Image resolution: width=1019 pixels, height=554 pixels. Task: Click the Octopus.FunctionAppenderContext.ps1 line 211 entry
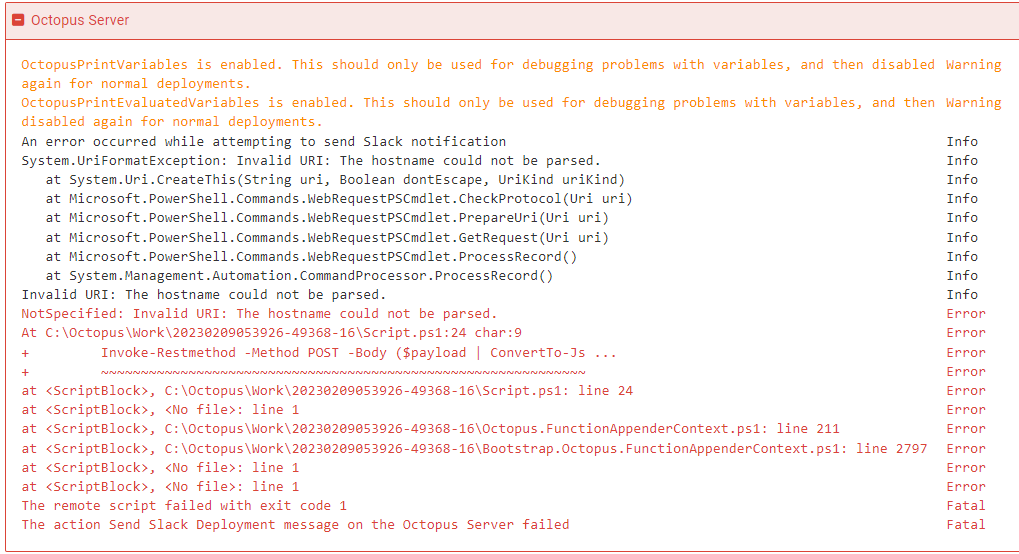430,429
